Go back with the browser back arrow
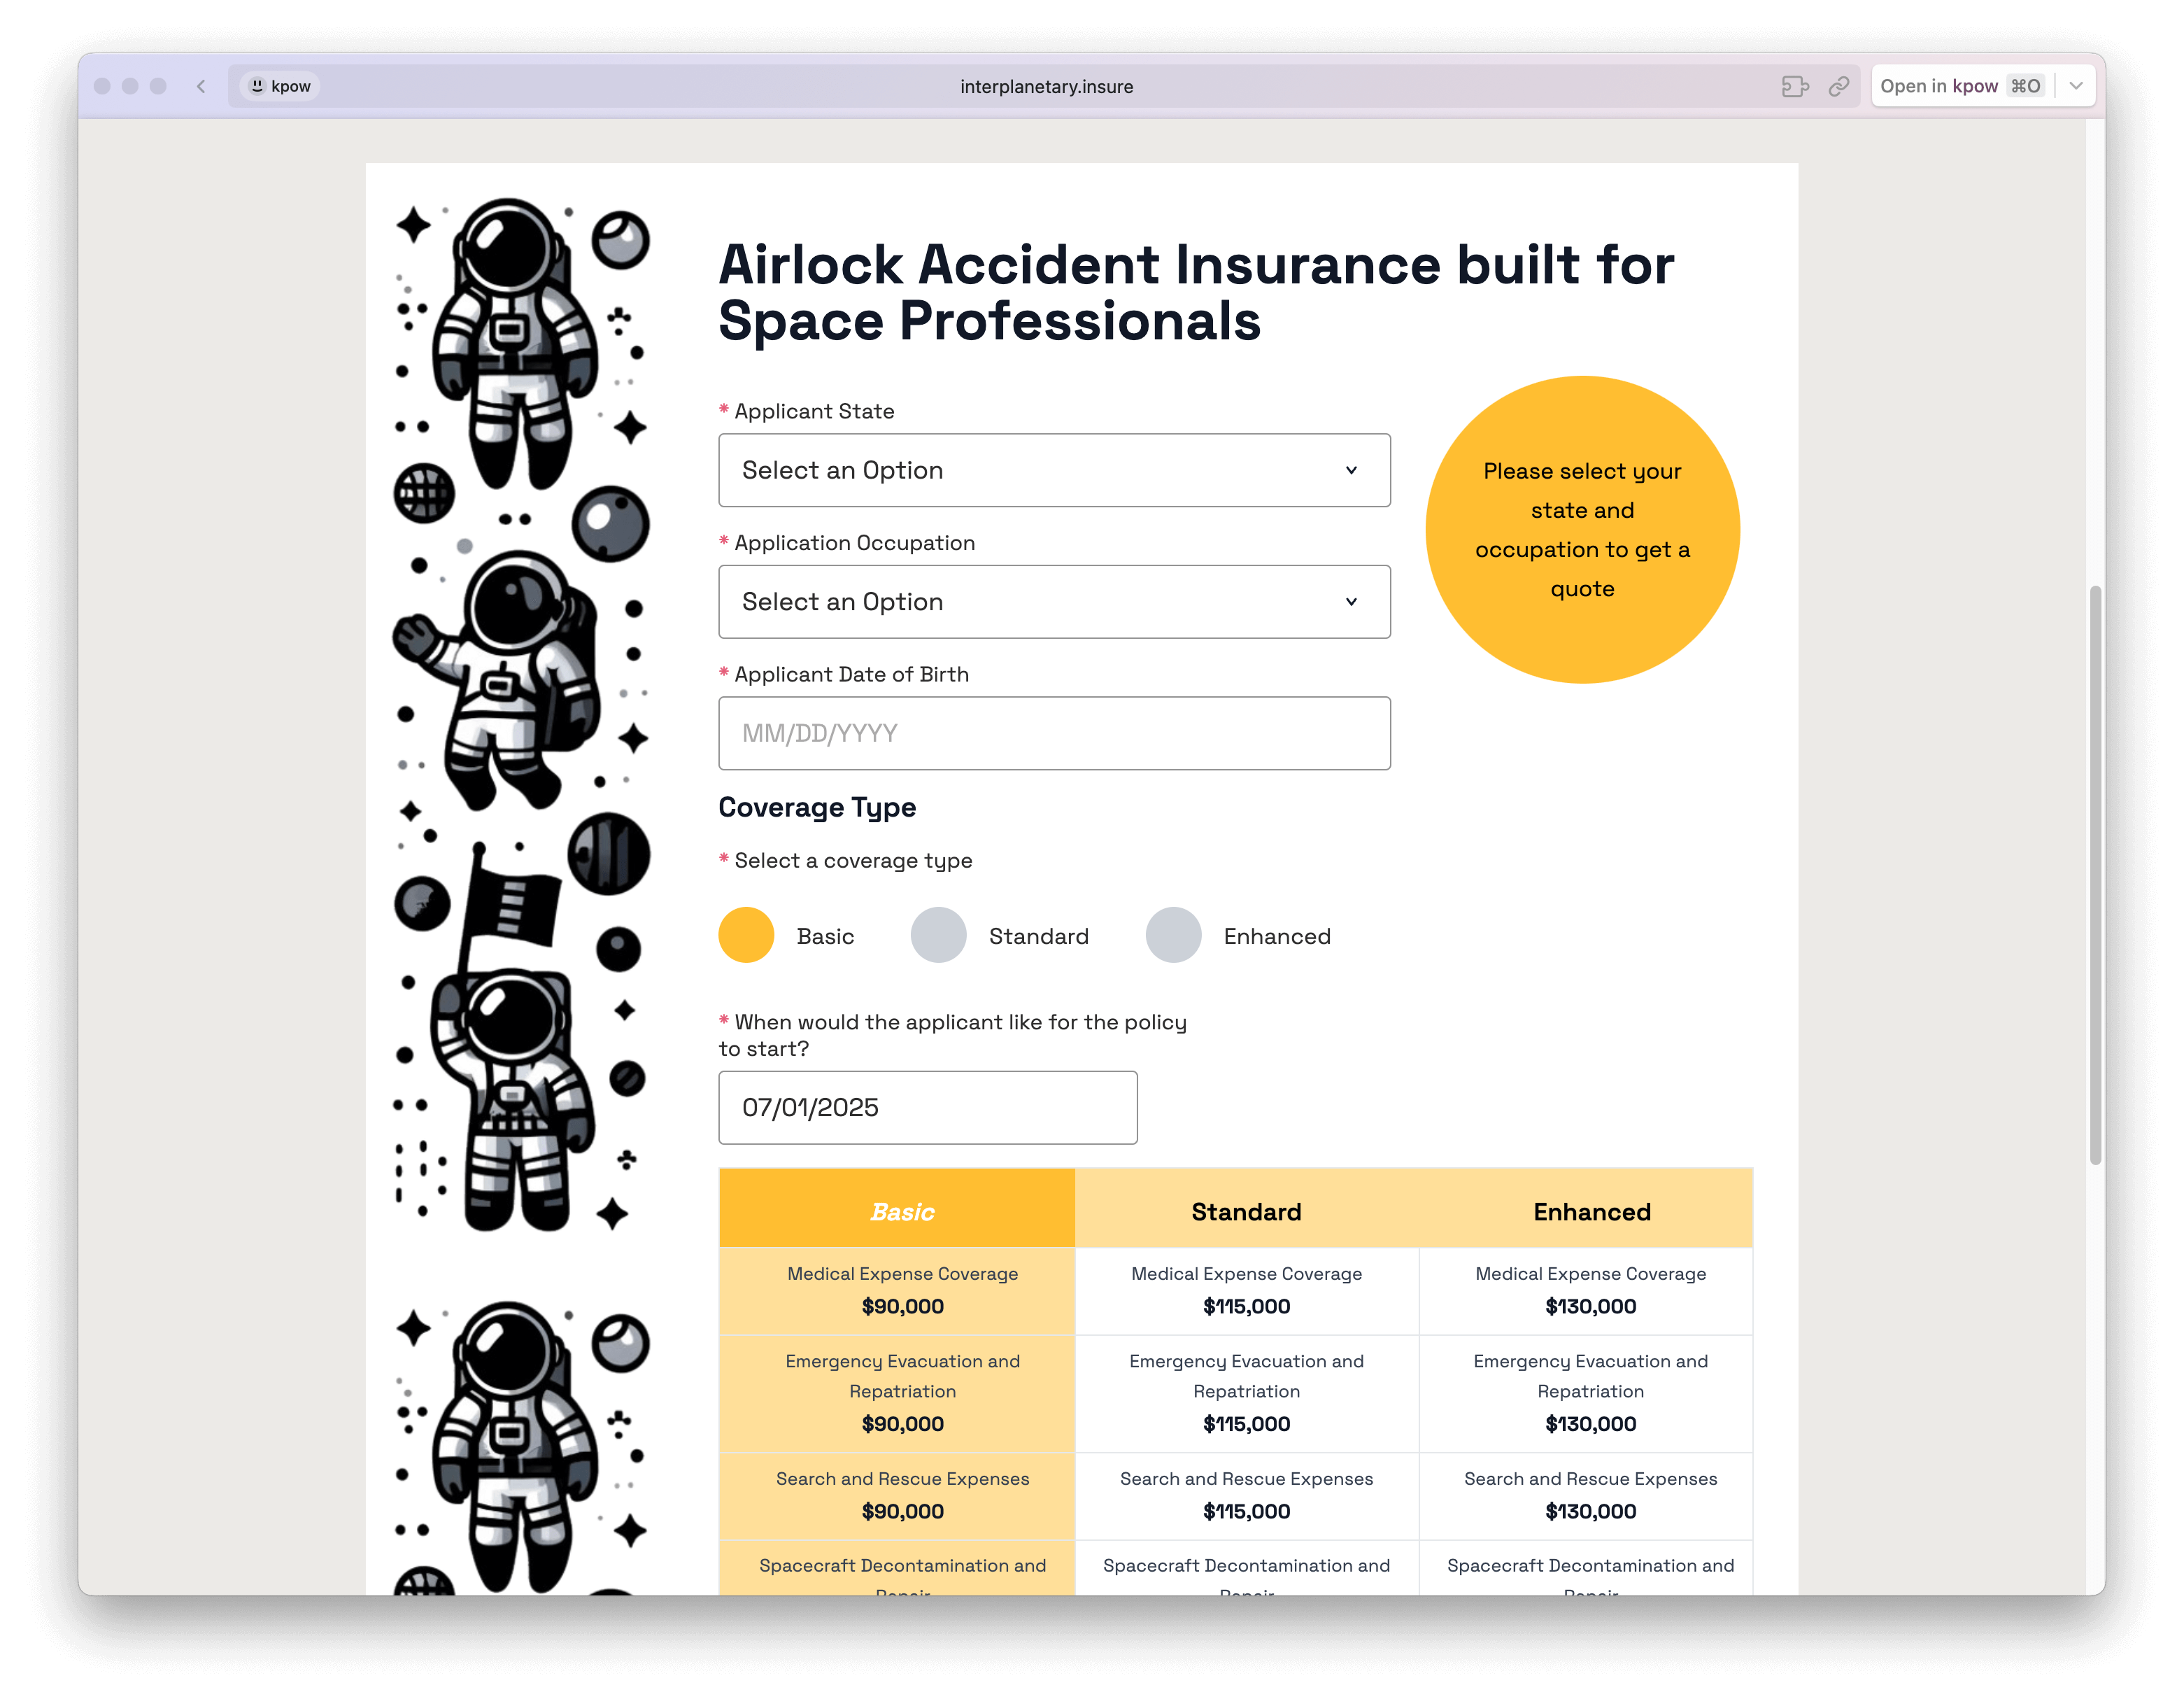The height and width of the screenshot is (1699, 2184). click(x=201, y=86)
